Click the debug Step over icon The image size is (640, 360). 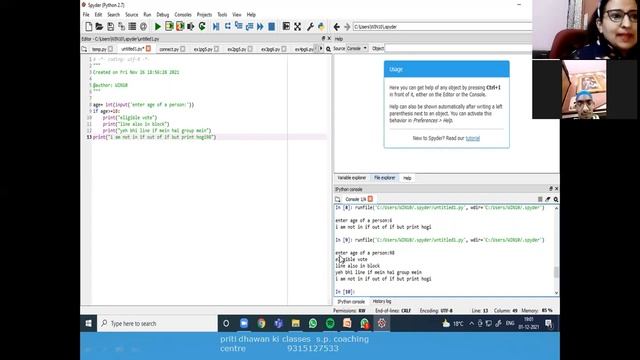(x=227, y=27)
